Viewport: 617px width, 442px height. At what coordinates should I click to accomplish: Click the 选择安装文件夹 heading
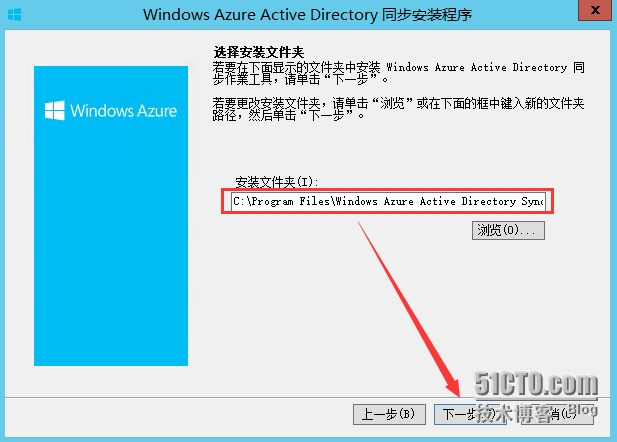[259, 52]
